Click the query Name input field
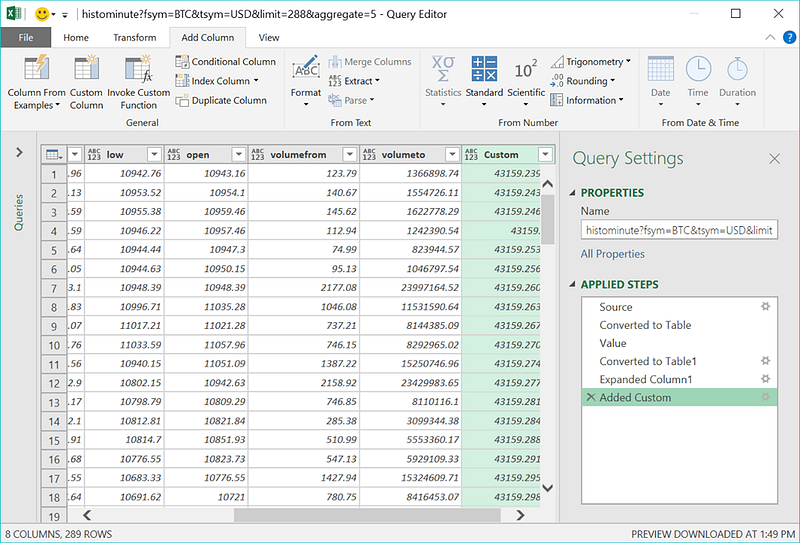The height and width of the screenshot is (543, 800). coord(679,230)
